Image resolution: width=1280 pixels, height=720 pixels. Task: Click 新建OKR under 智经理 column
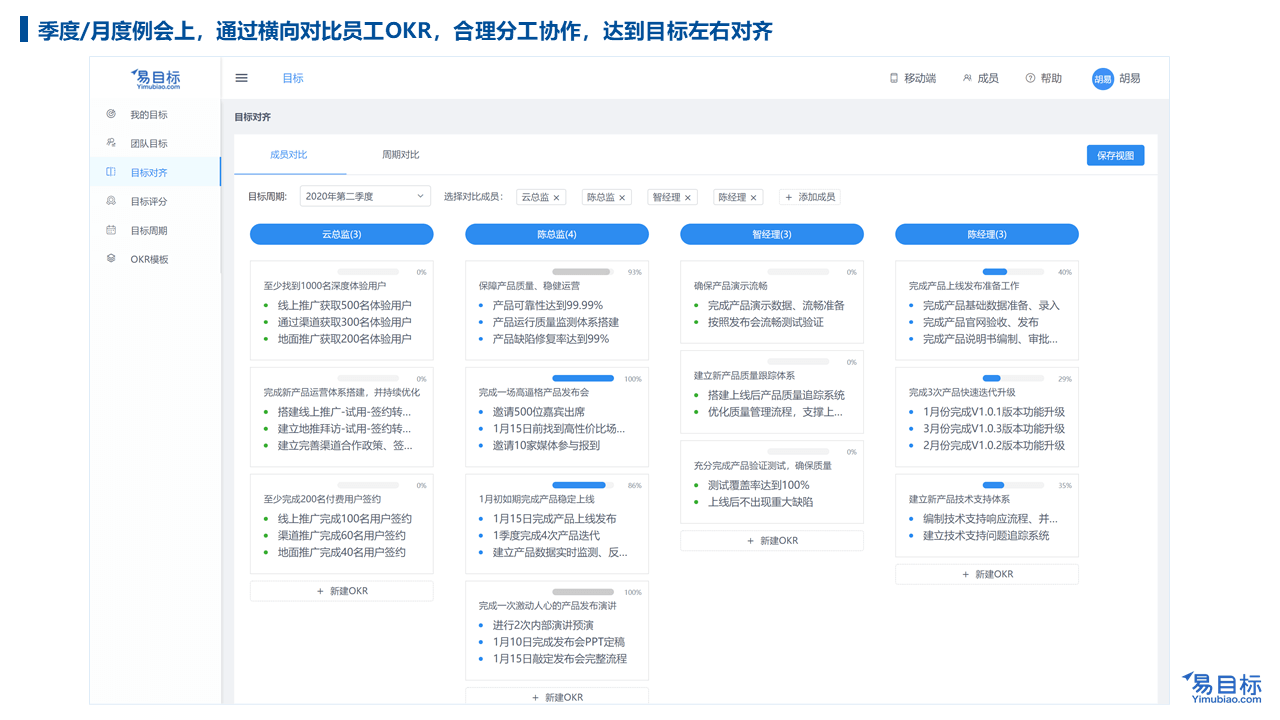tap(772, 540)
